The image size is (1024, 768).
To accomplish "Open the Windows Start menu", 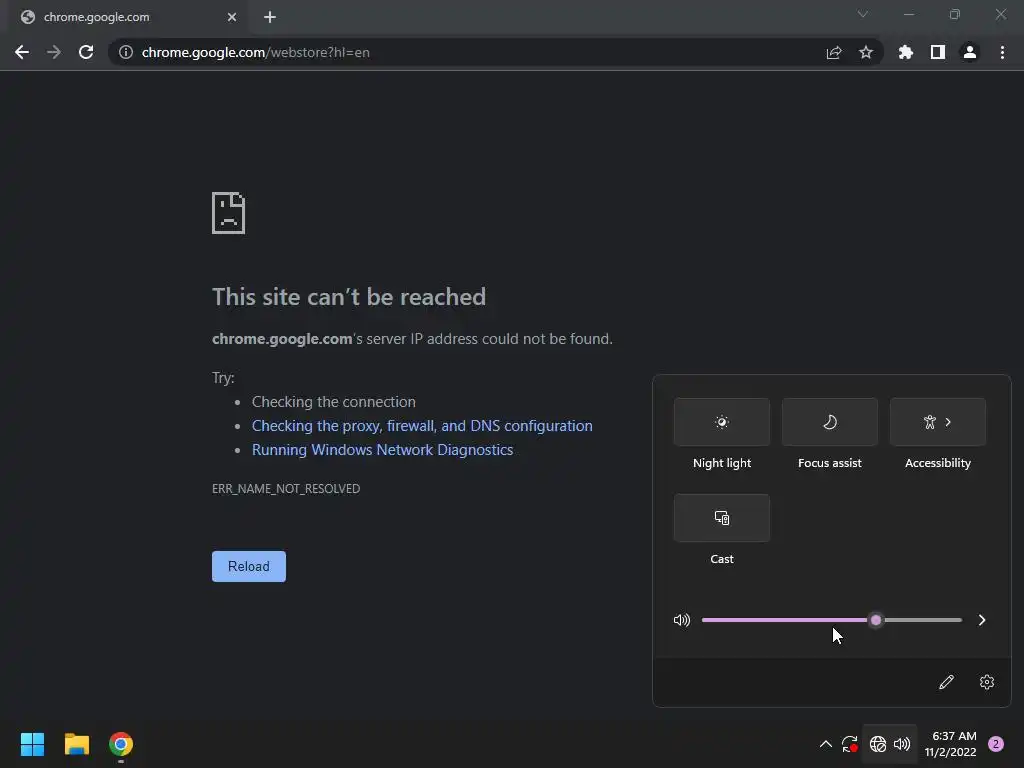I will tap(32, 744).
